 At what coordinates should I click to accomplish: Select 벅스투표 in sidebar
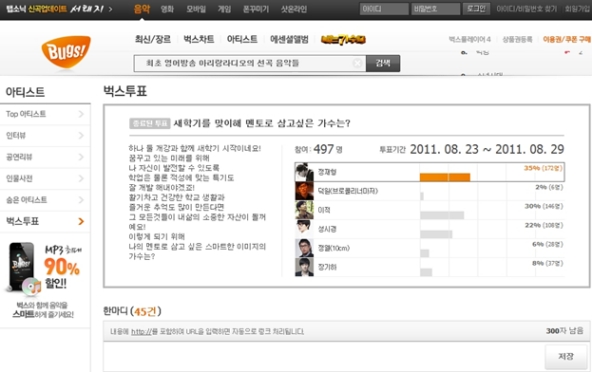pyautogui.click(x=22, y=221)
